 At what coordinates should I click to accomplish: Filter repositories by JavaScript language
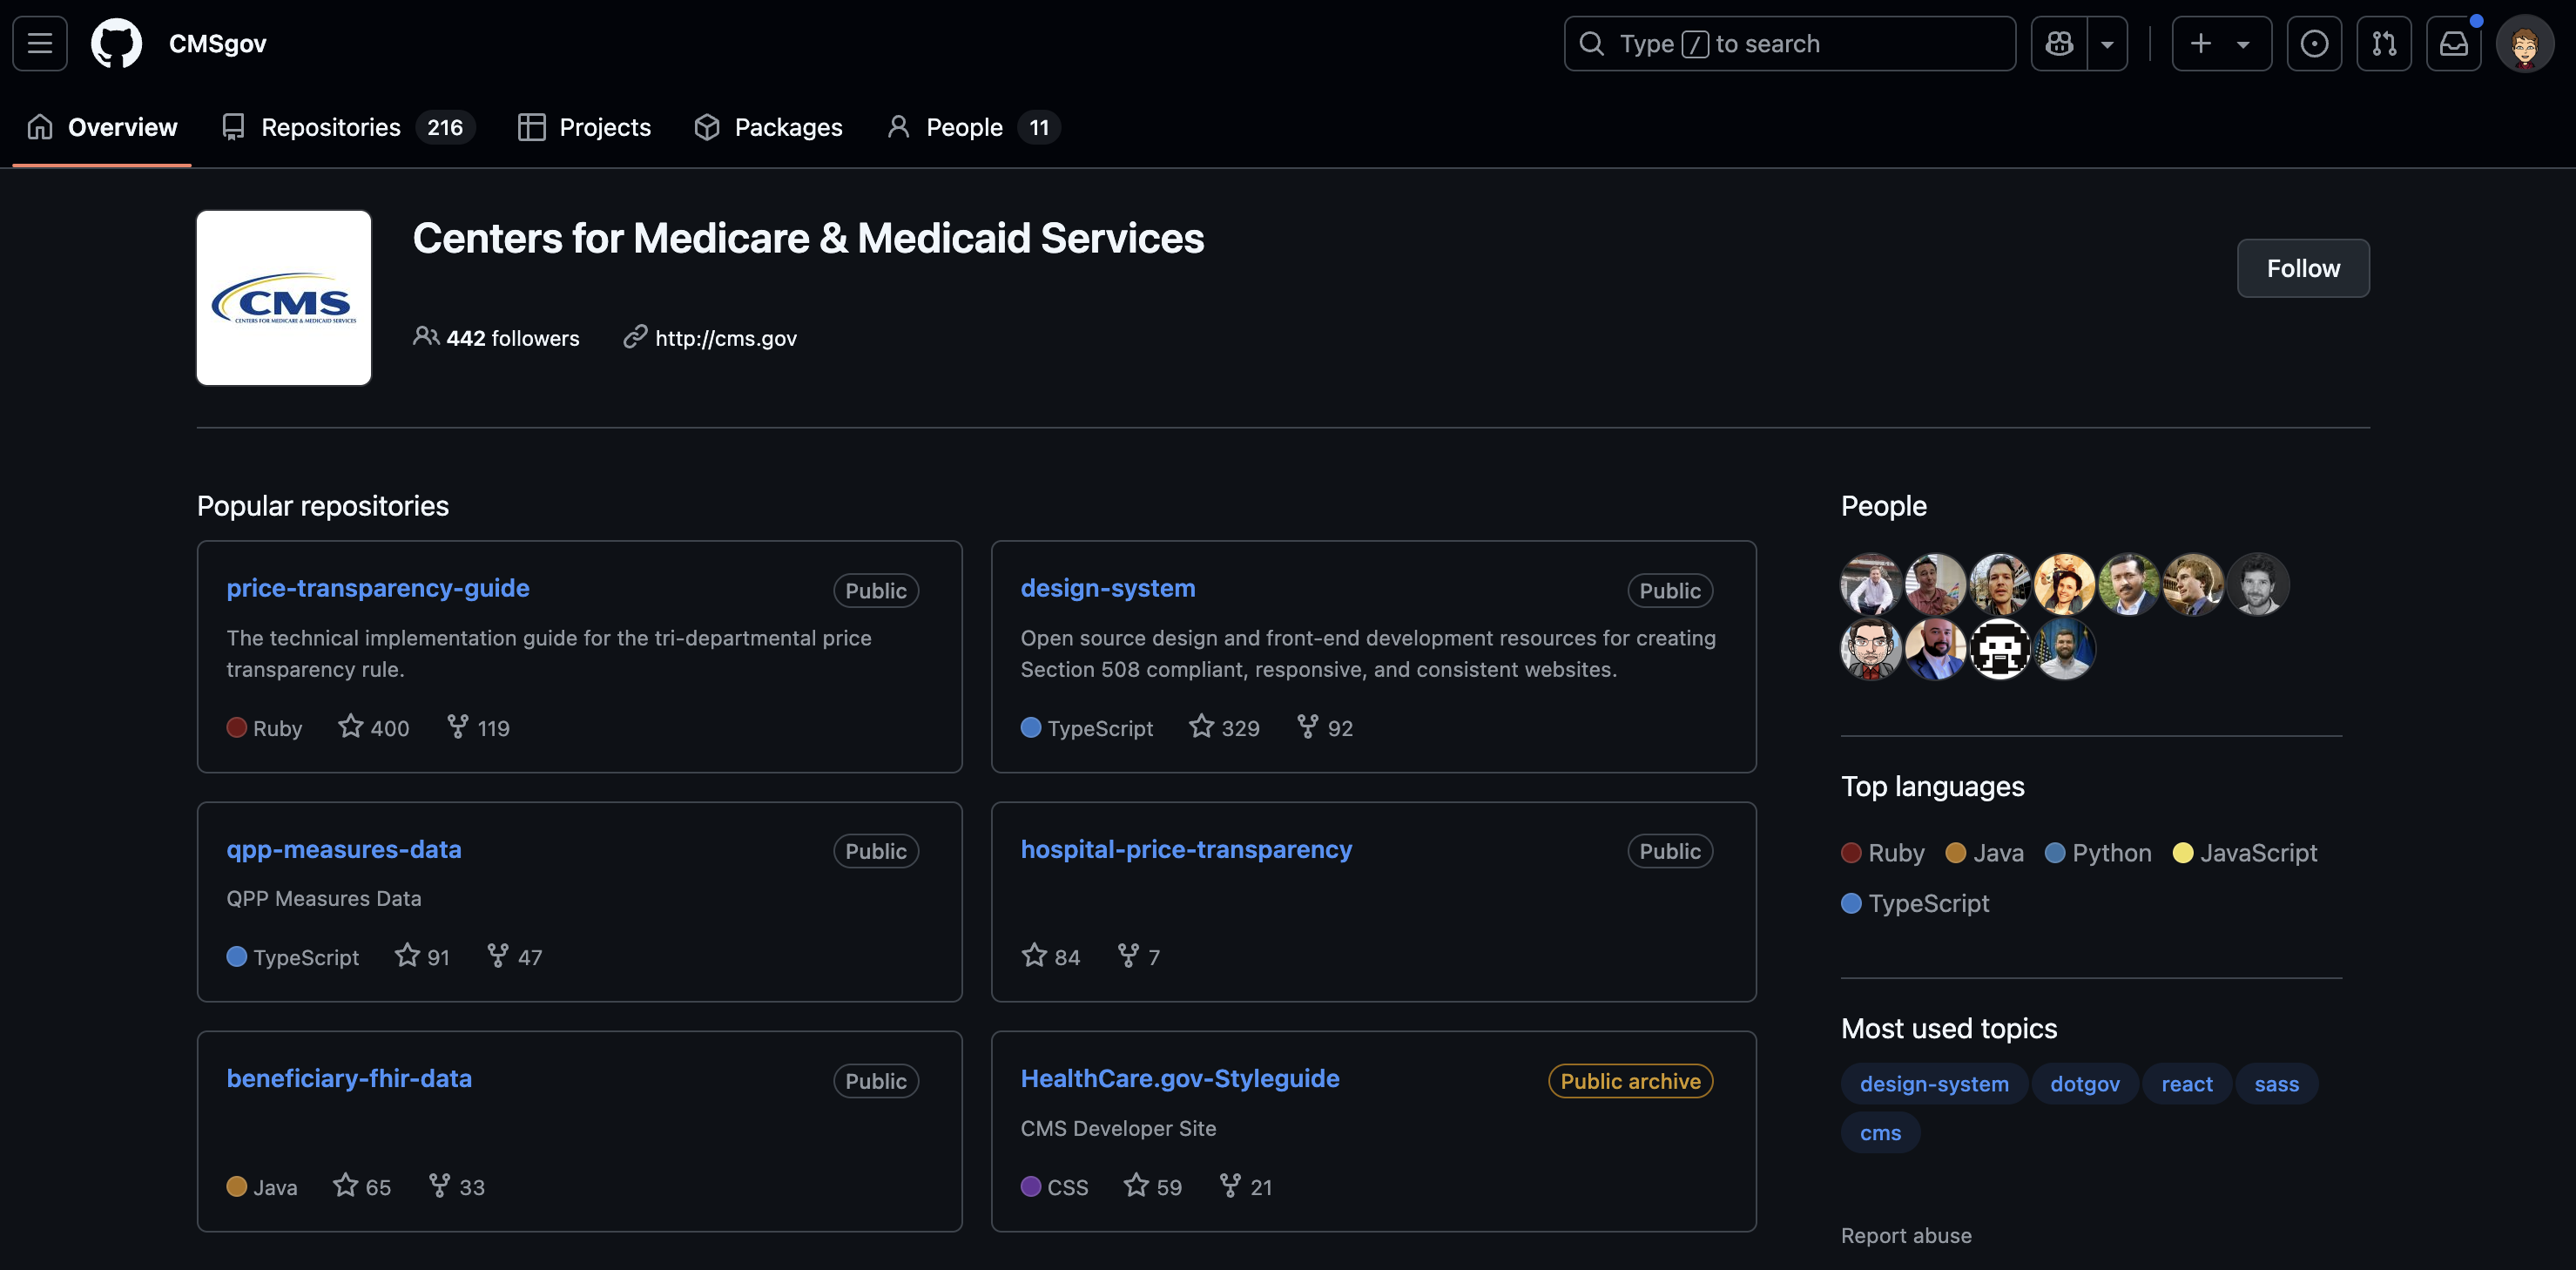coord(2245,853)
